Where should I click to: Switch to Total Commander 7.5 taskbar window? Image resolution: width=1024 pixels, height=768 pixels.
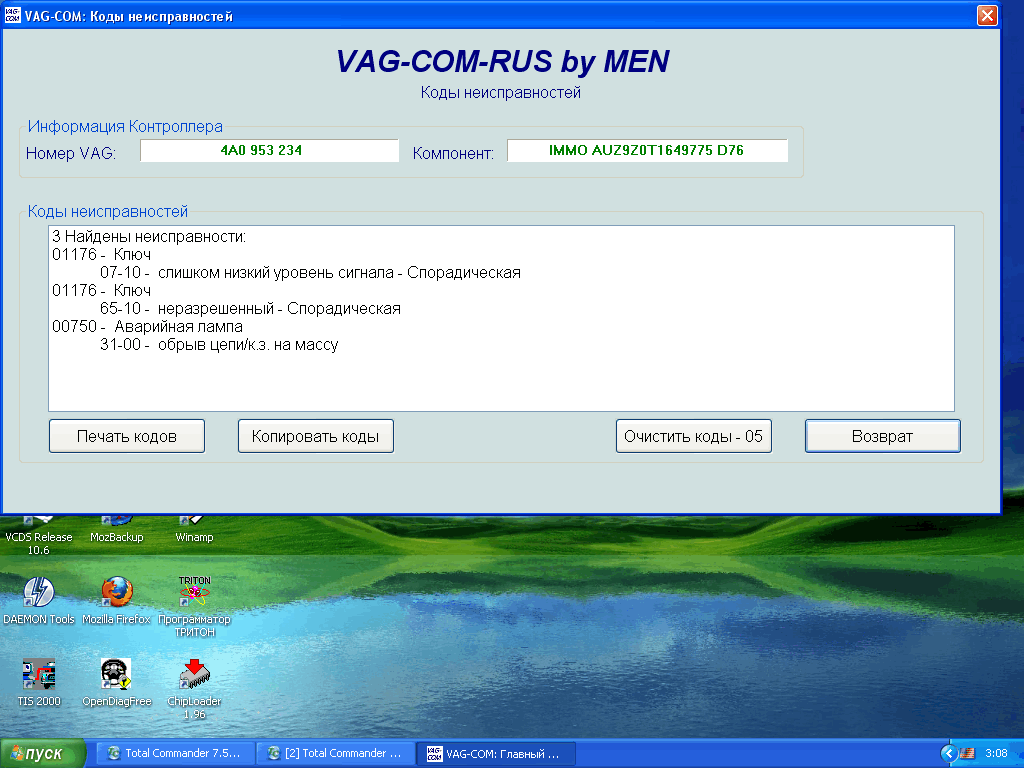click(174, 754)
